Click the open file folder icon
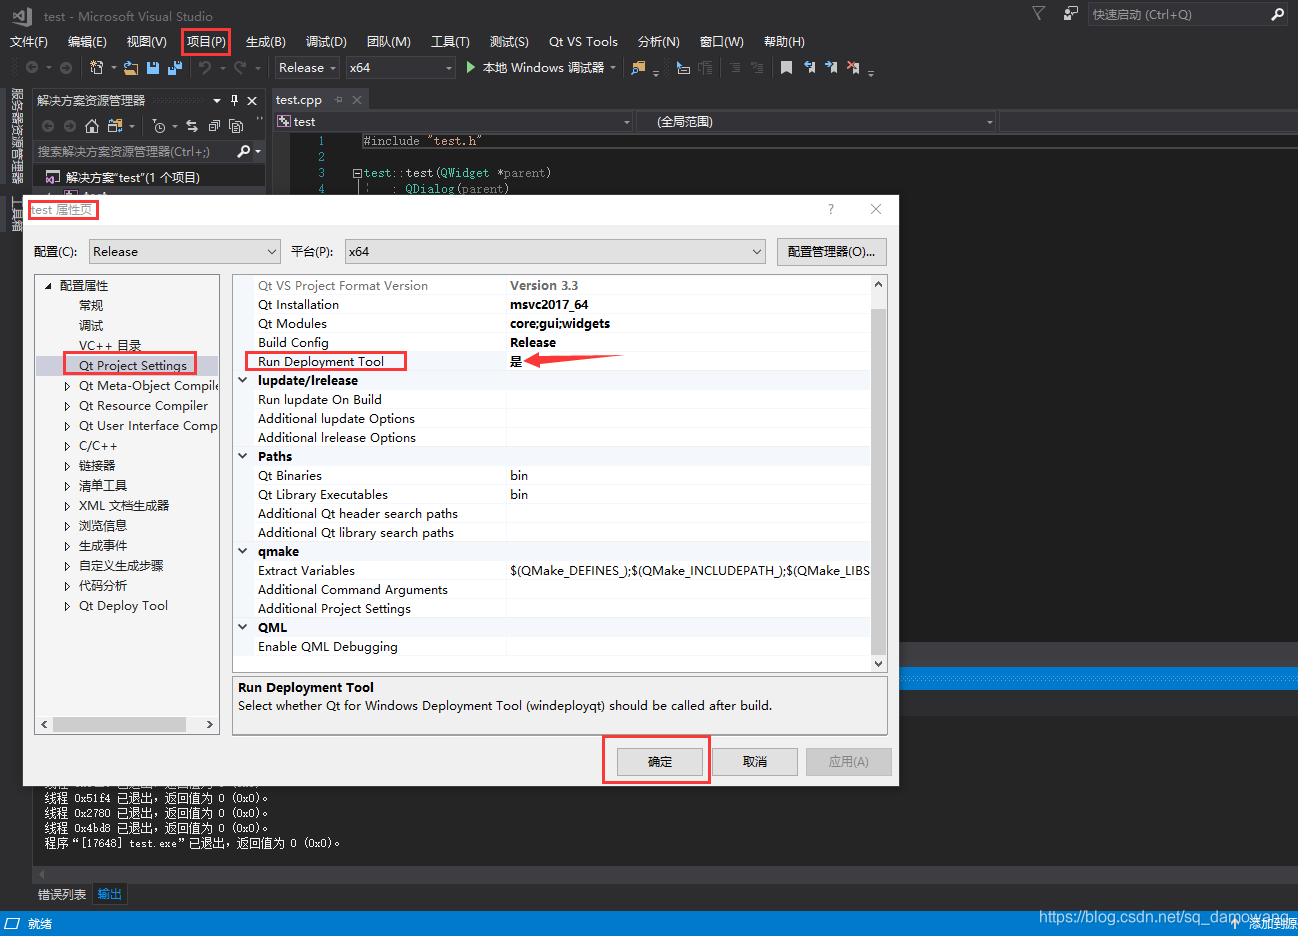Screen dimensions: 1298x936 [131, 67]
